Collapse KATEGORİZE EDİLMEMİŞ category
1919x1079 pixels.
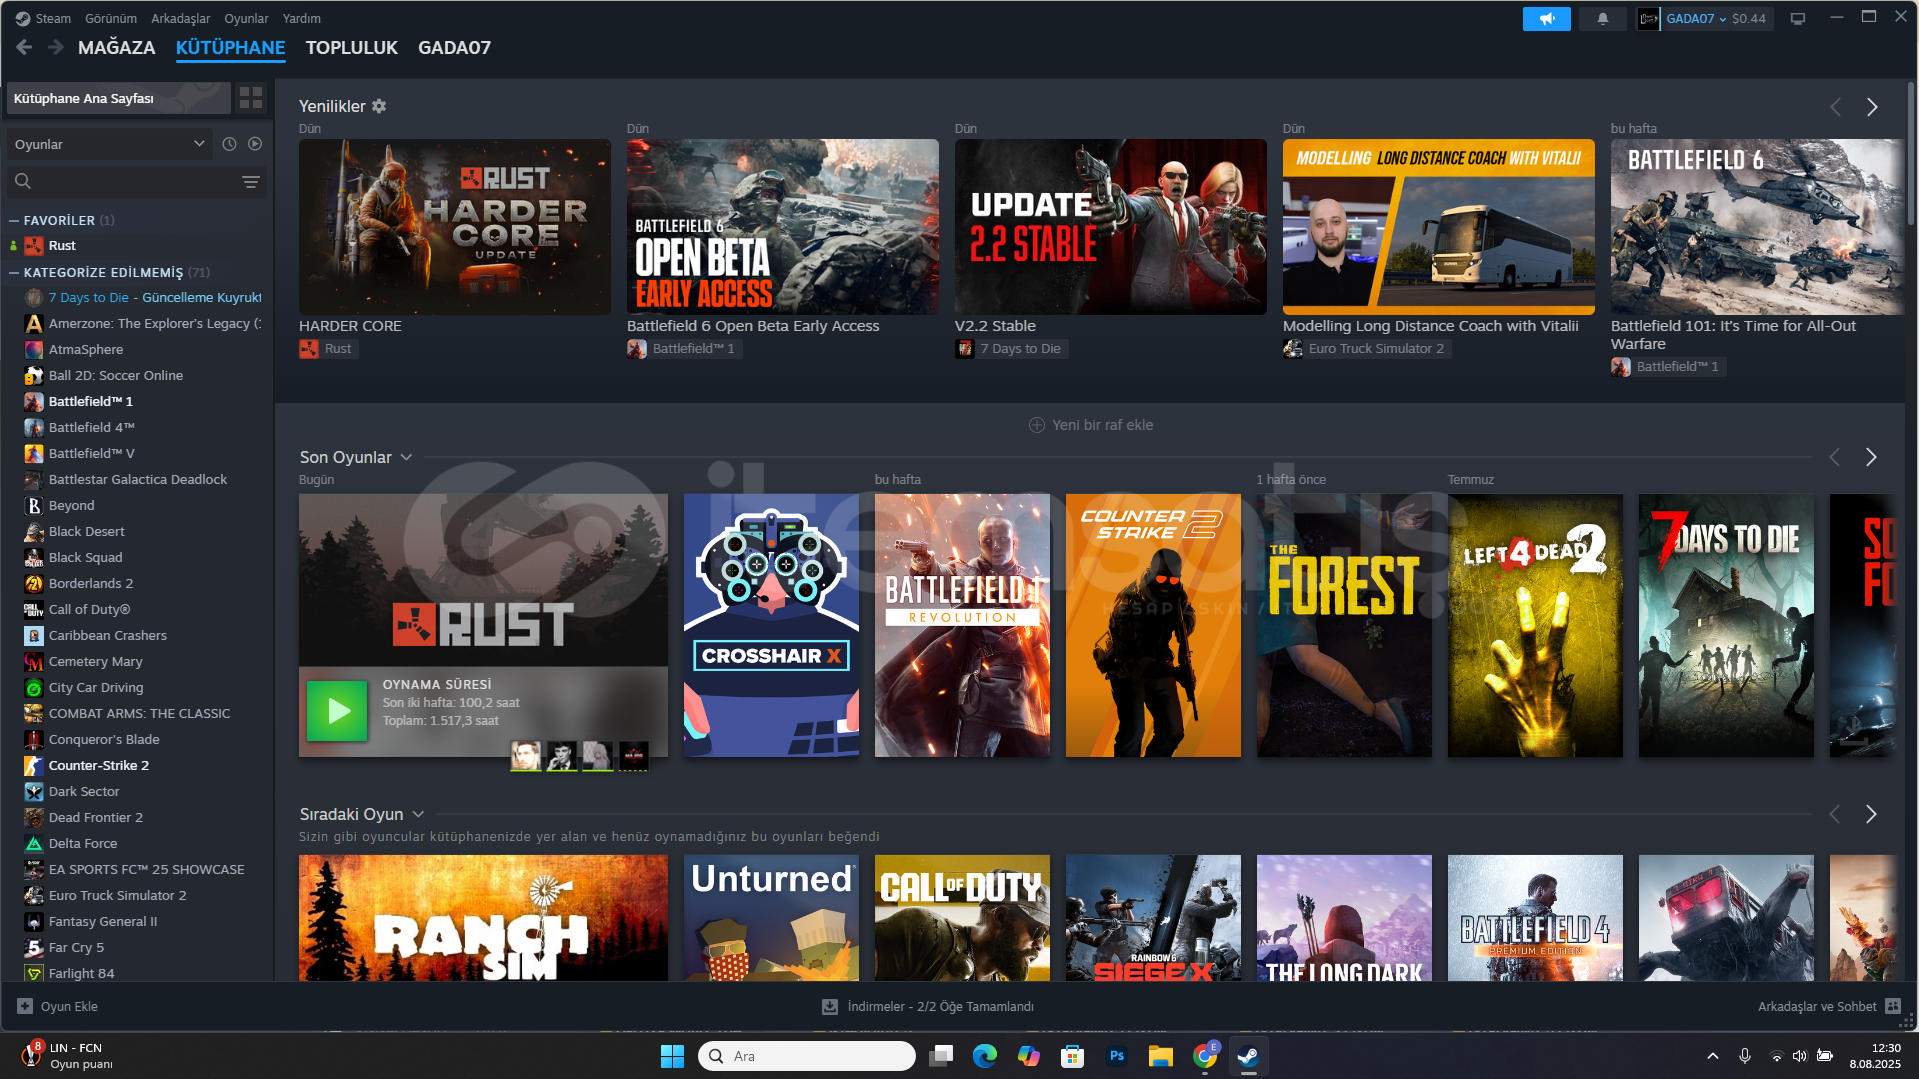14,272
